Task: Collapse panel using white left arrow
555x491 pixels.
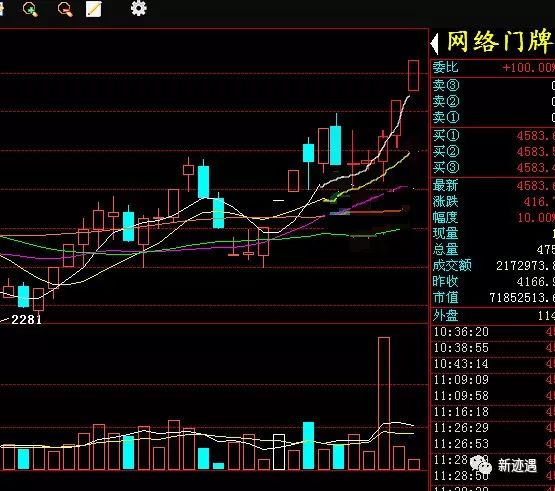Action: tap(434, 44)
